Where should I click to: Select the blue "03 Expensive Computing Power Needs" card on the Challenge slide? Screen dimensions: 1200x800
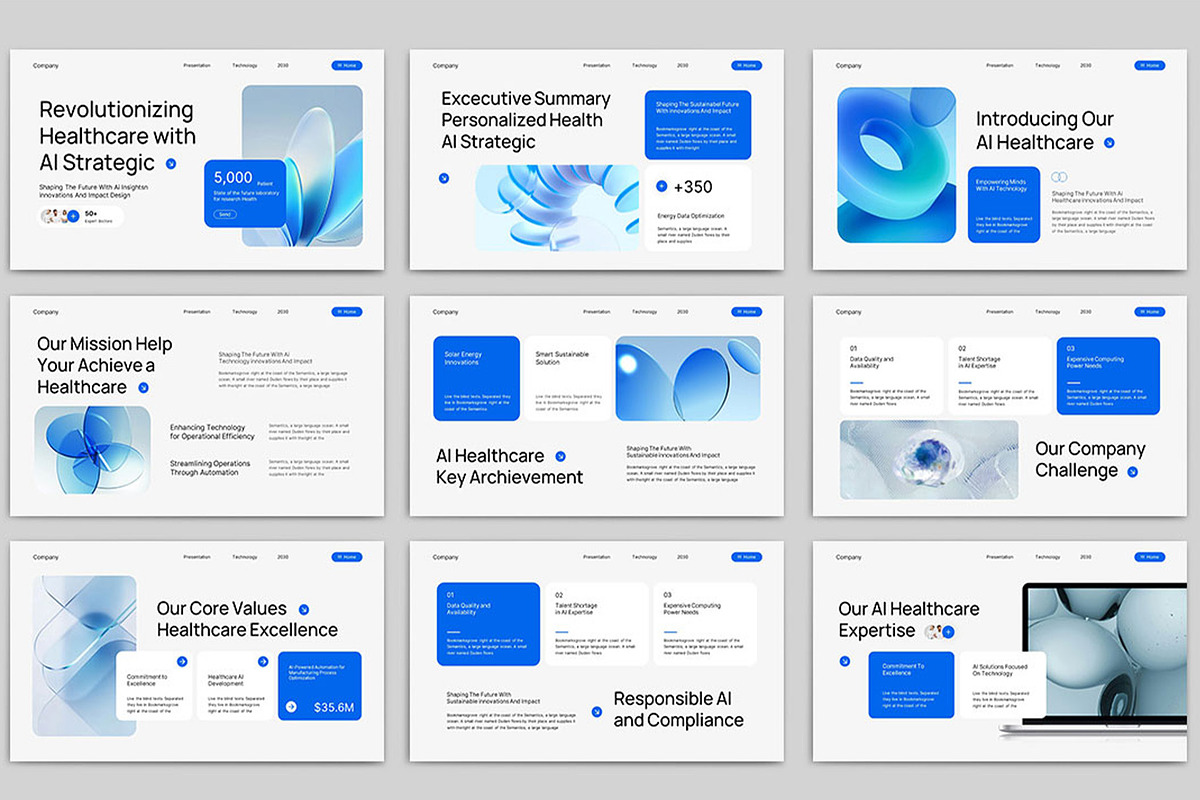pyautogui.click(x=1108, y=376)
